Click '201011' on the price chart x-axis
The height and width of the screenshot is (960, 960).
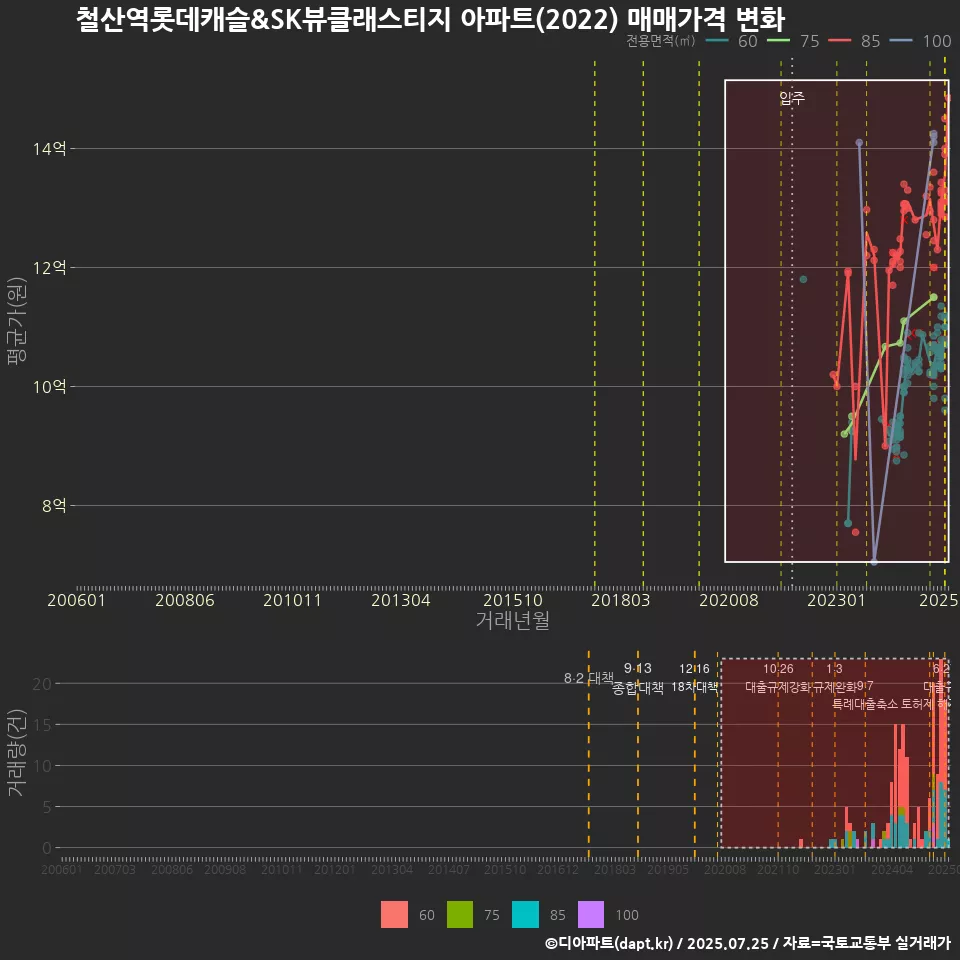(x=293, y=600)
